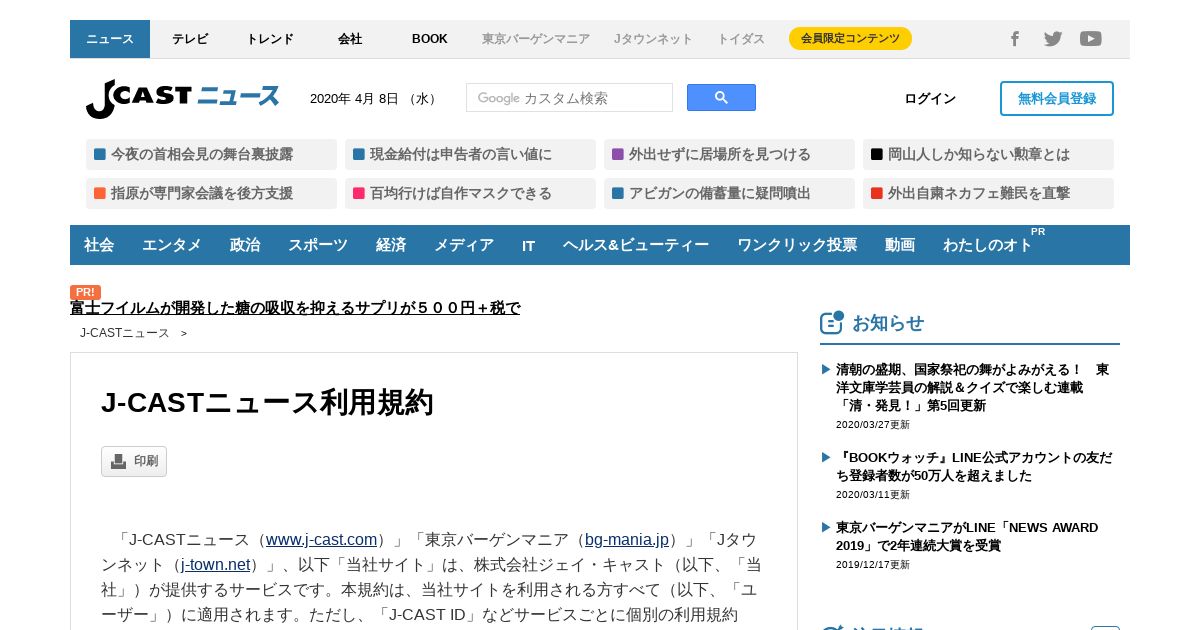The width and height of the screenshot is (1200, 630).
Task: Open the Twitter icon link
Action: 1053,39
